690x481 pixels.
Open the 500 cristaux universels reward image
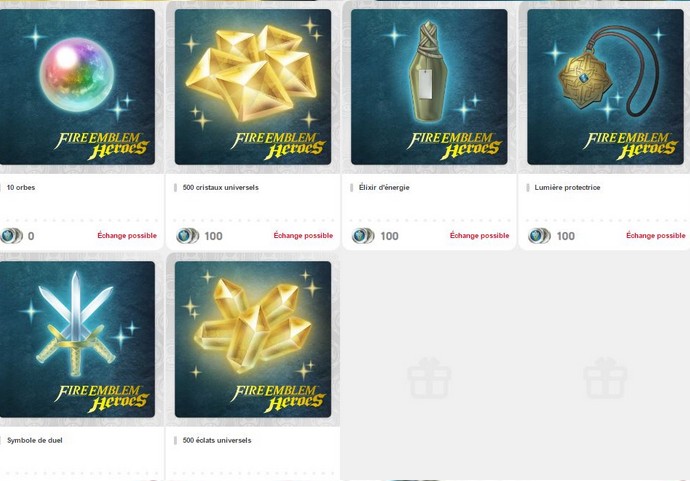(253, 87)
